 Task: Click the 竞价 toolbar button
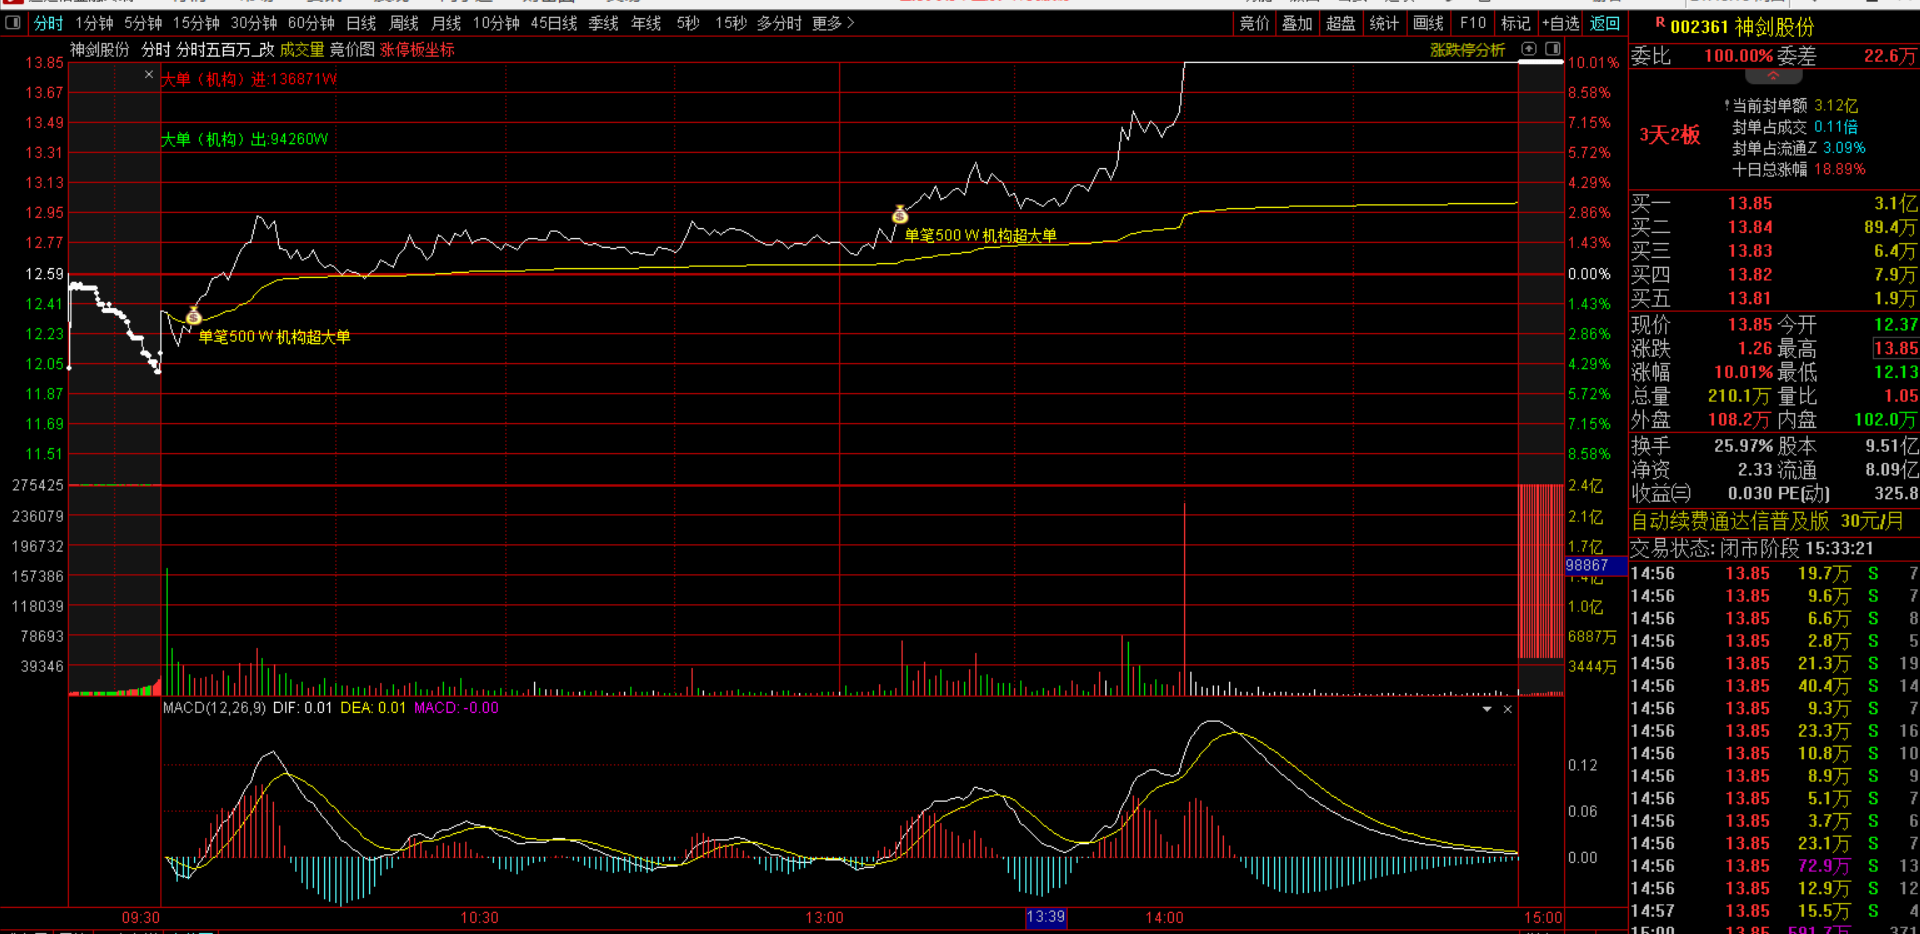pos(1254,23)
